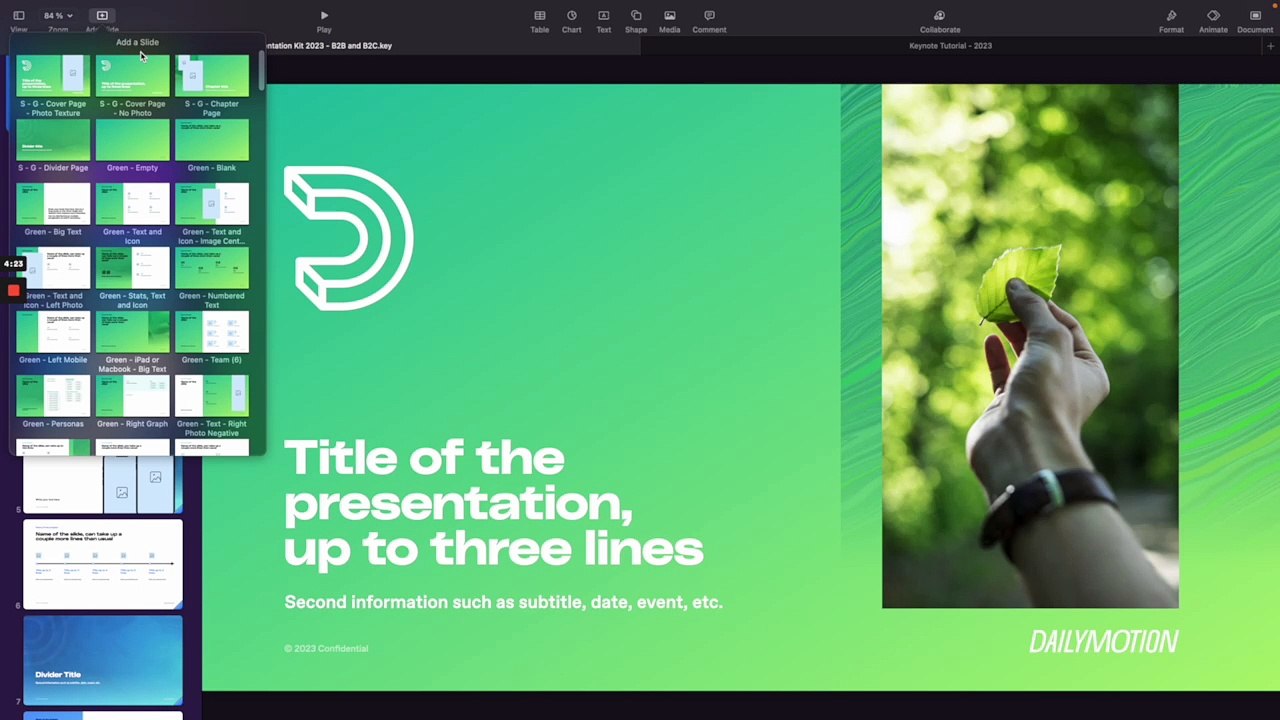Switch to Keynote Tutorial - 2023 tab
The width and height of the screenshot is (1280, 720).
(x=950, y=46)
